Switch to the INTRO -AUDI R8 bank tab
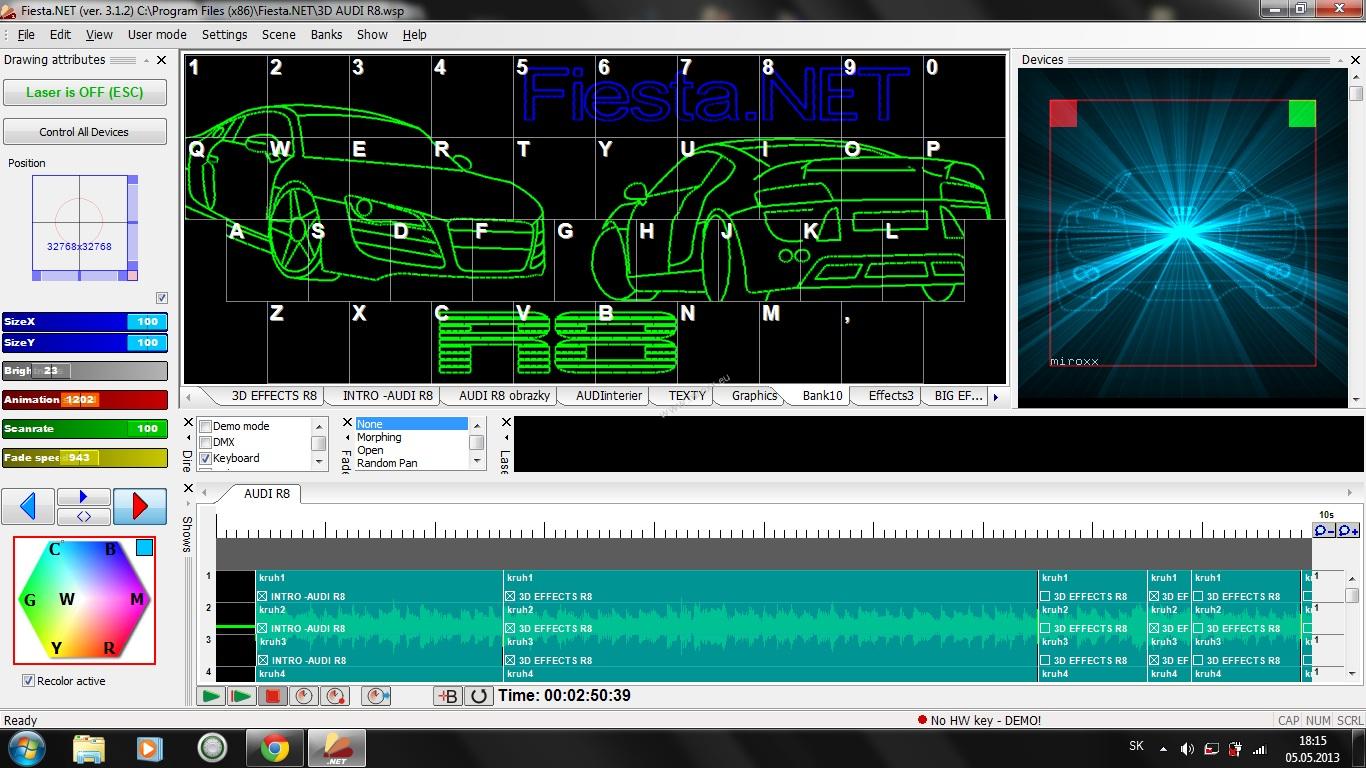 (388, 396)
